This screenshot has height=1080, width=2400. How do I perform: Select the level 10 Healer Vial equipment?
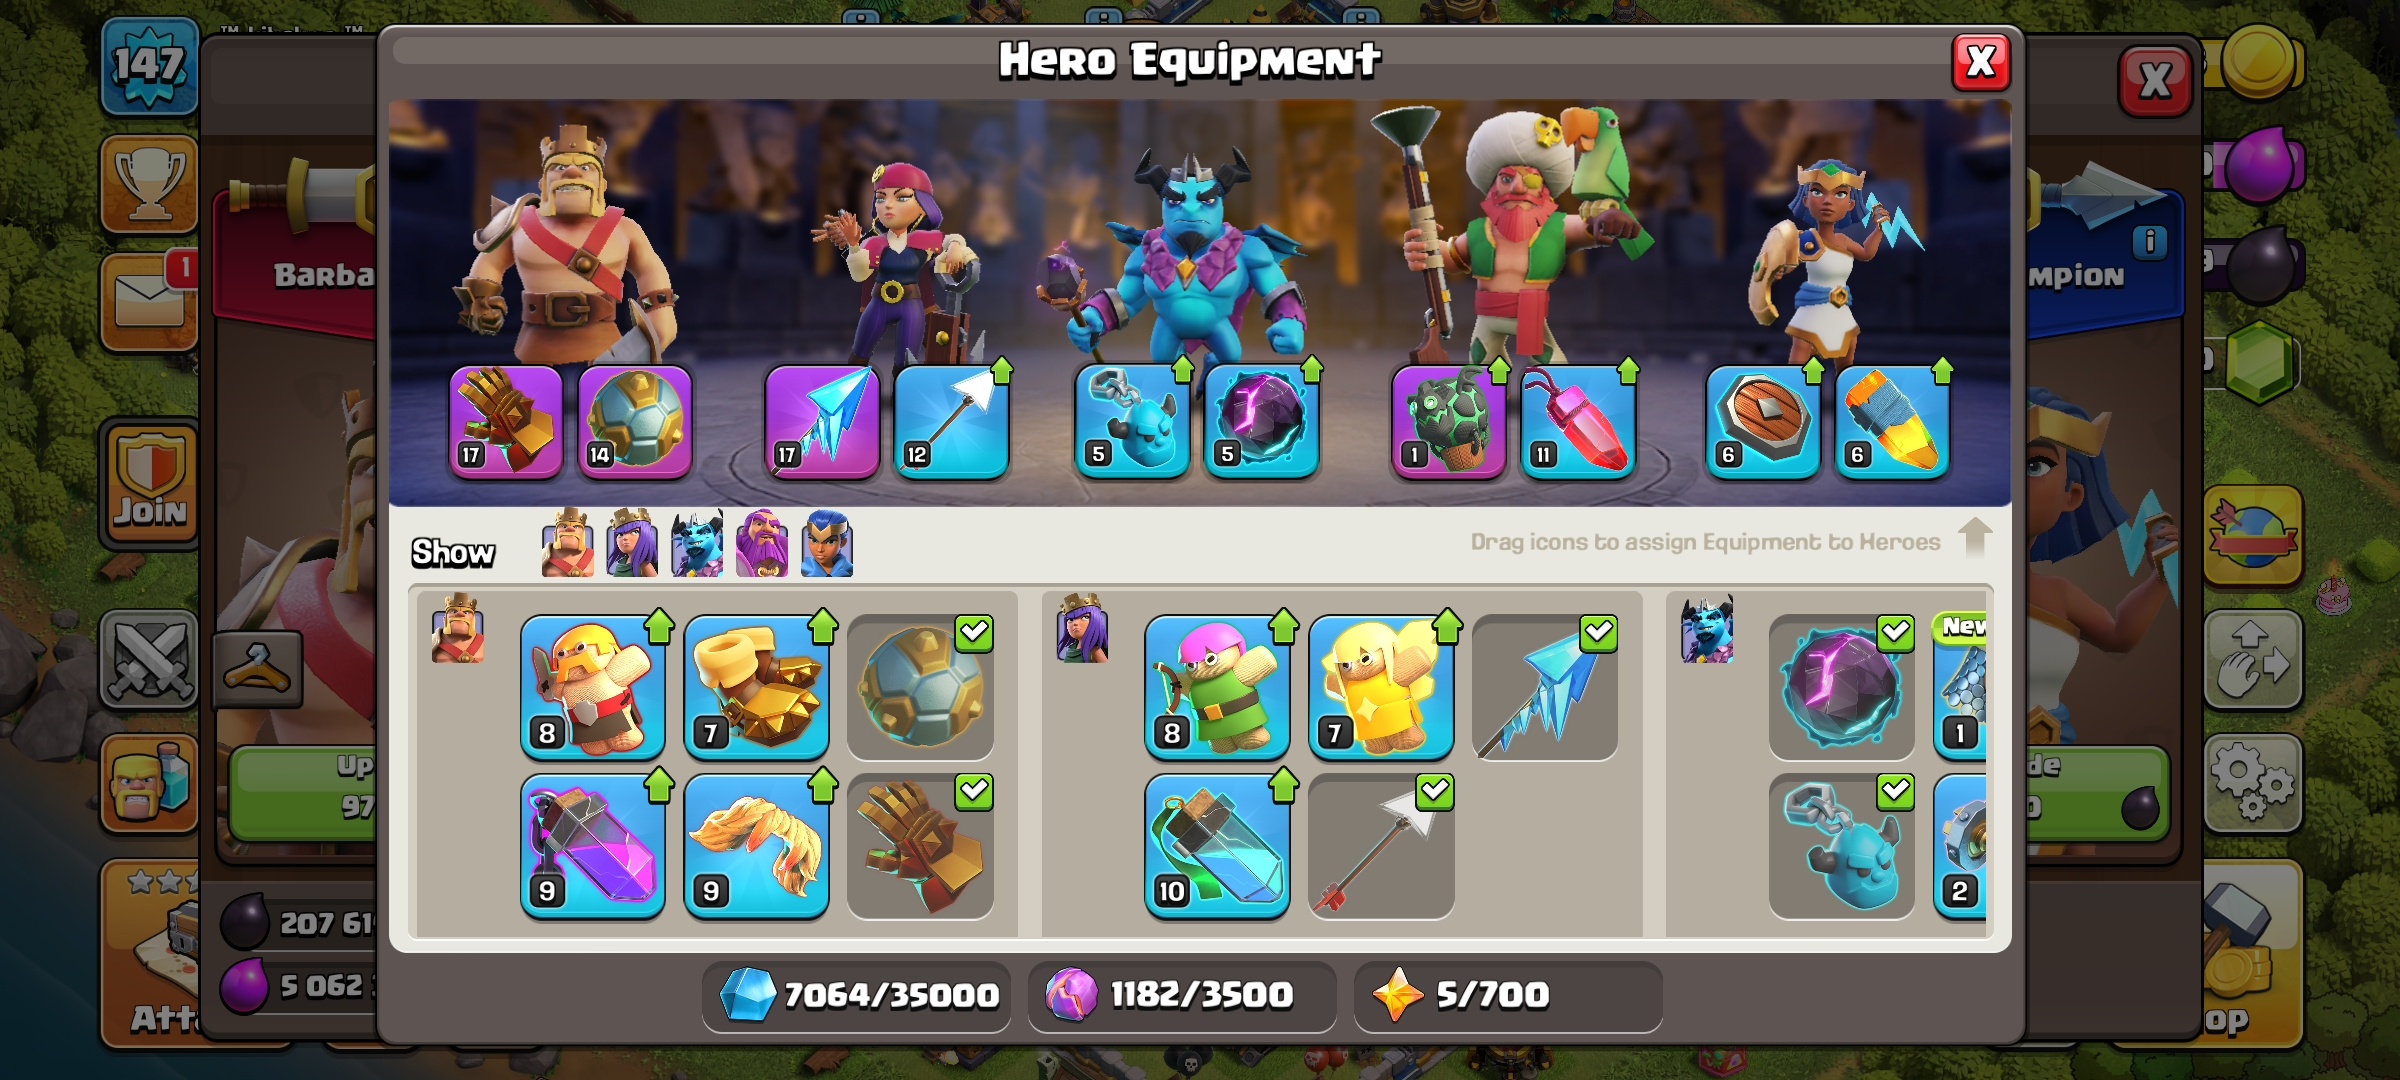coord(1217,846)
